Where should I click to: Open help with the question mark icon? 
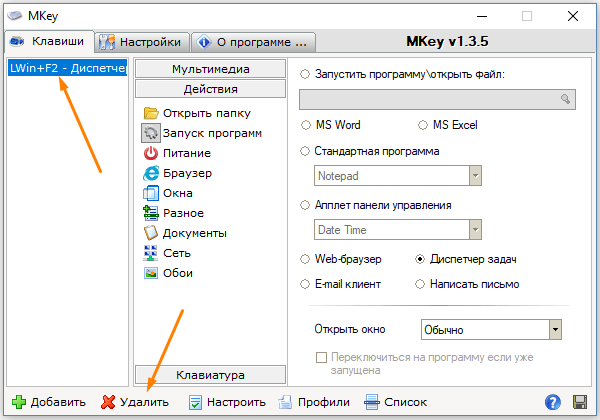(553, 402)
